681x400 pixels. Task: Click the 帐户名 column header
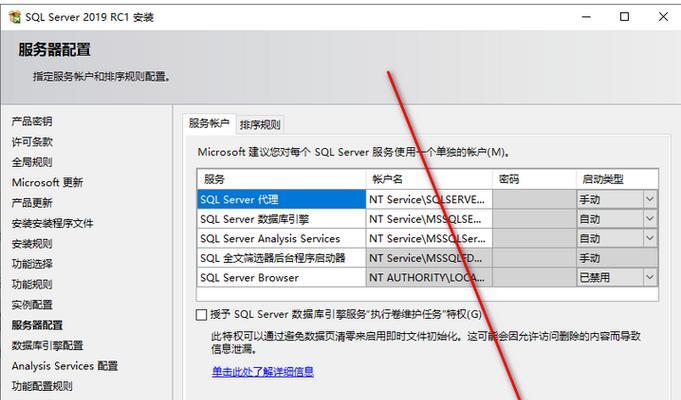tap(429, 179)
